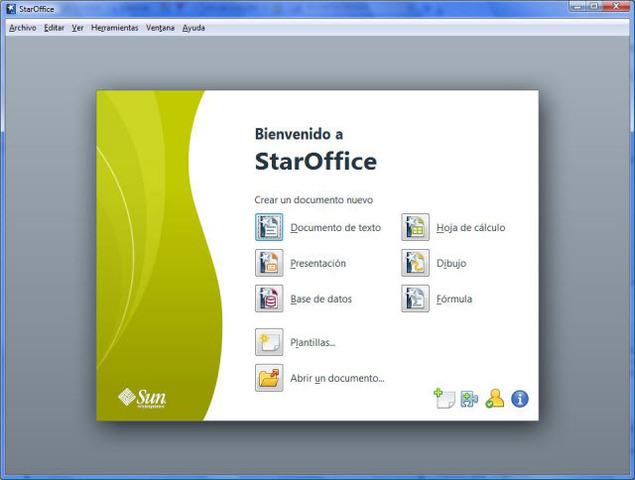Click the Abrir un documento folder icon
Screen dimensions: 635x480
[x=269, y=378]
